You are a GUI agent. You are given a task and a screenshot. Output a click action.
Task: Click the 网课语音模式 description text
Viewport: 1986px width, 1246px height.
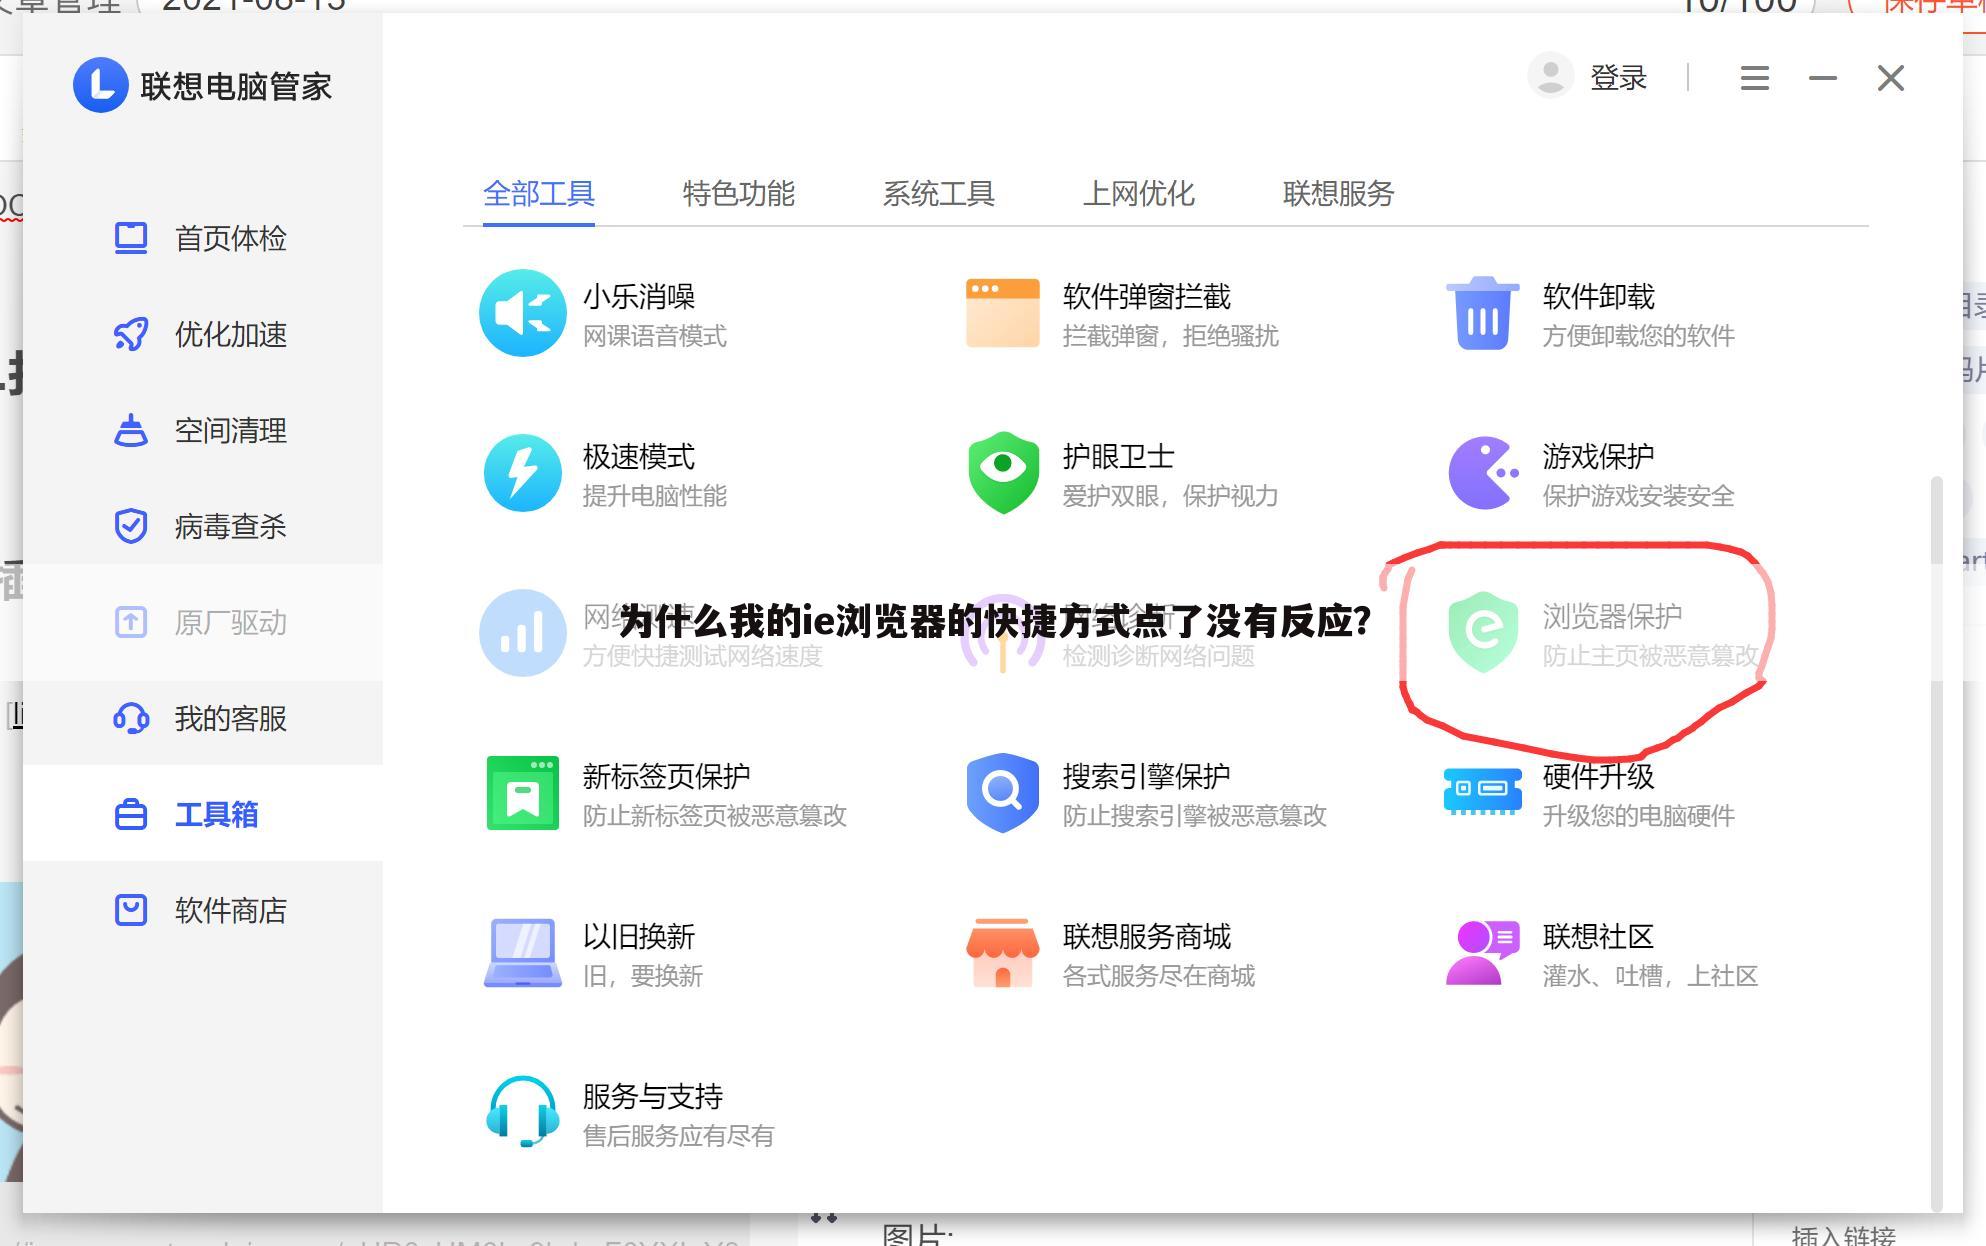(655, 336)
